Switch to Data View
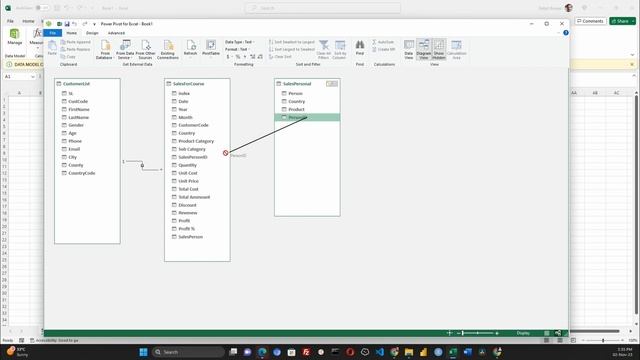Viewport: 640px width, 360px height. point(409,49)
